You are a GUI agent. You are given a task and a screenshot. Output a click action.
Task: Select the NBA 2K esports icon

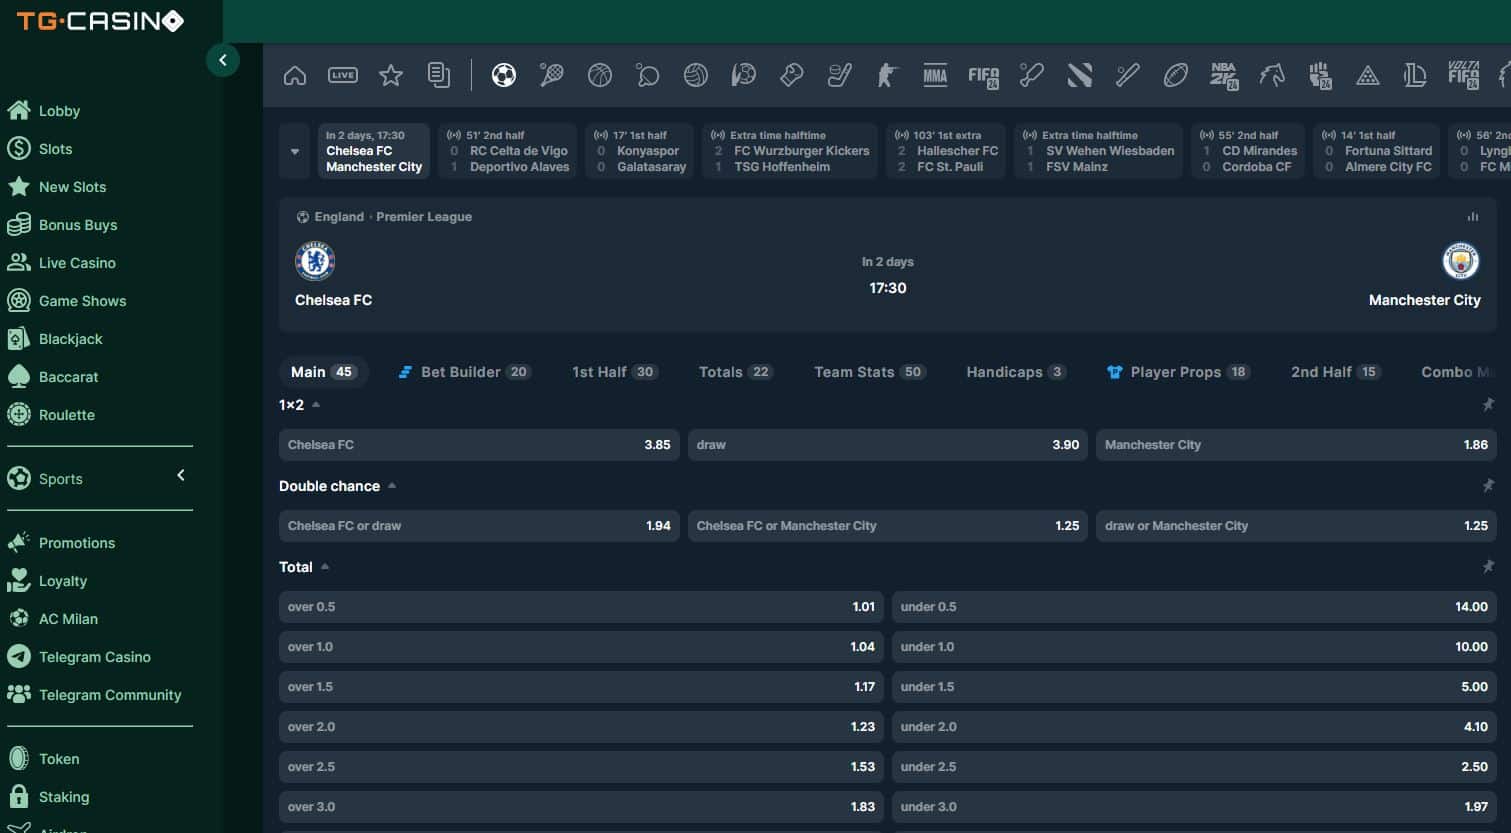(1224, 76)
